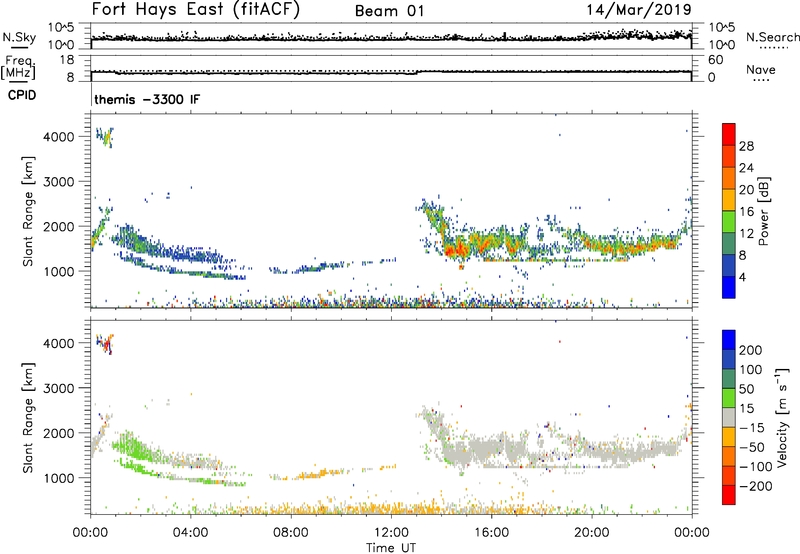Click the light green 12–16 dB Power segment
This screenshot has height=554, width=800.
tap(729, 221)
